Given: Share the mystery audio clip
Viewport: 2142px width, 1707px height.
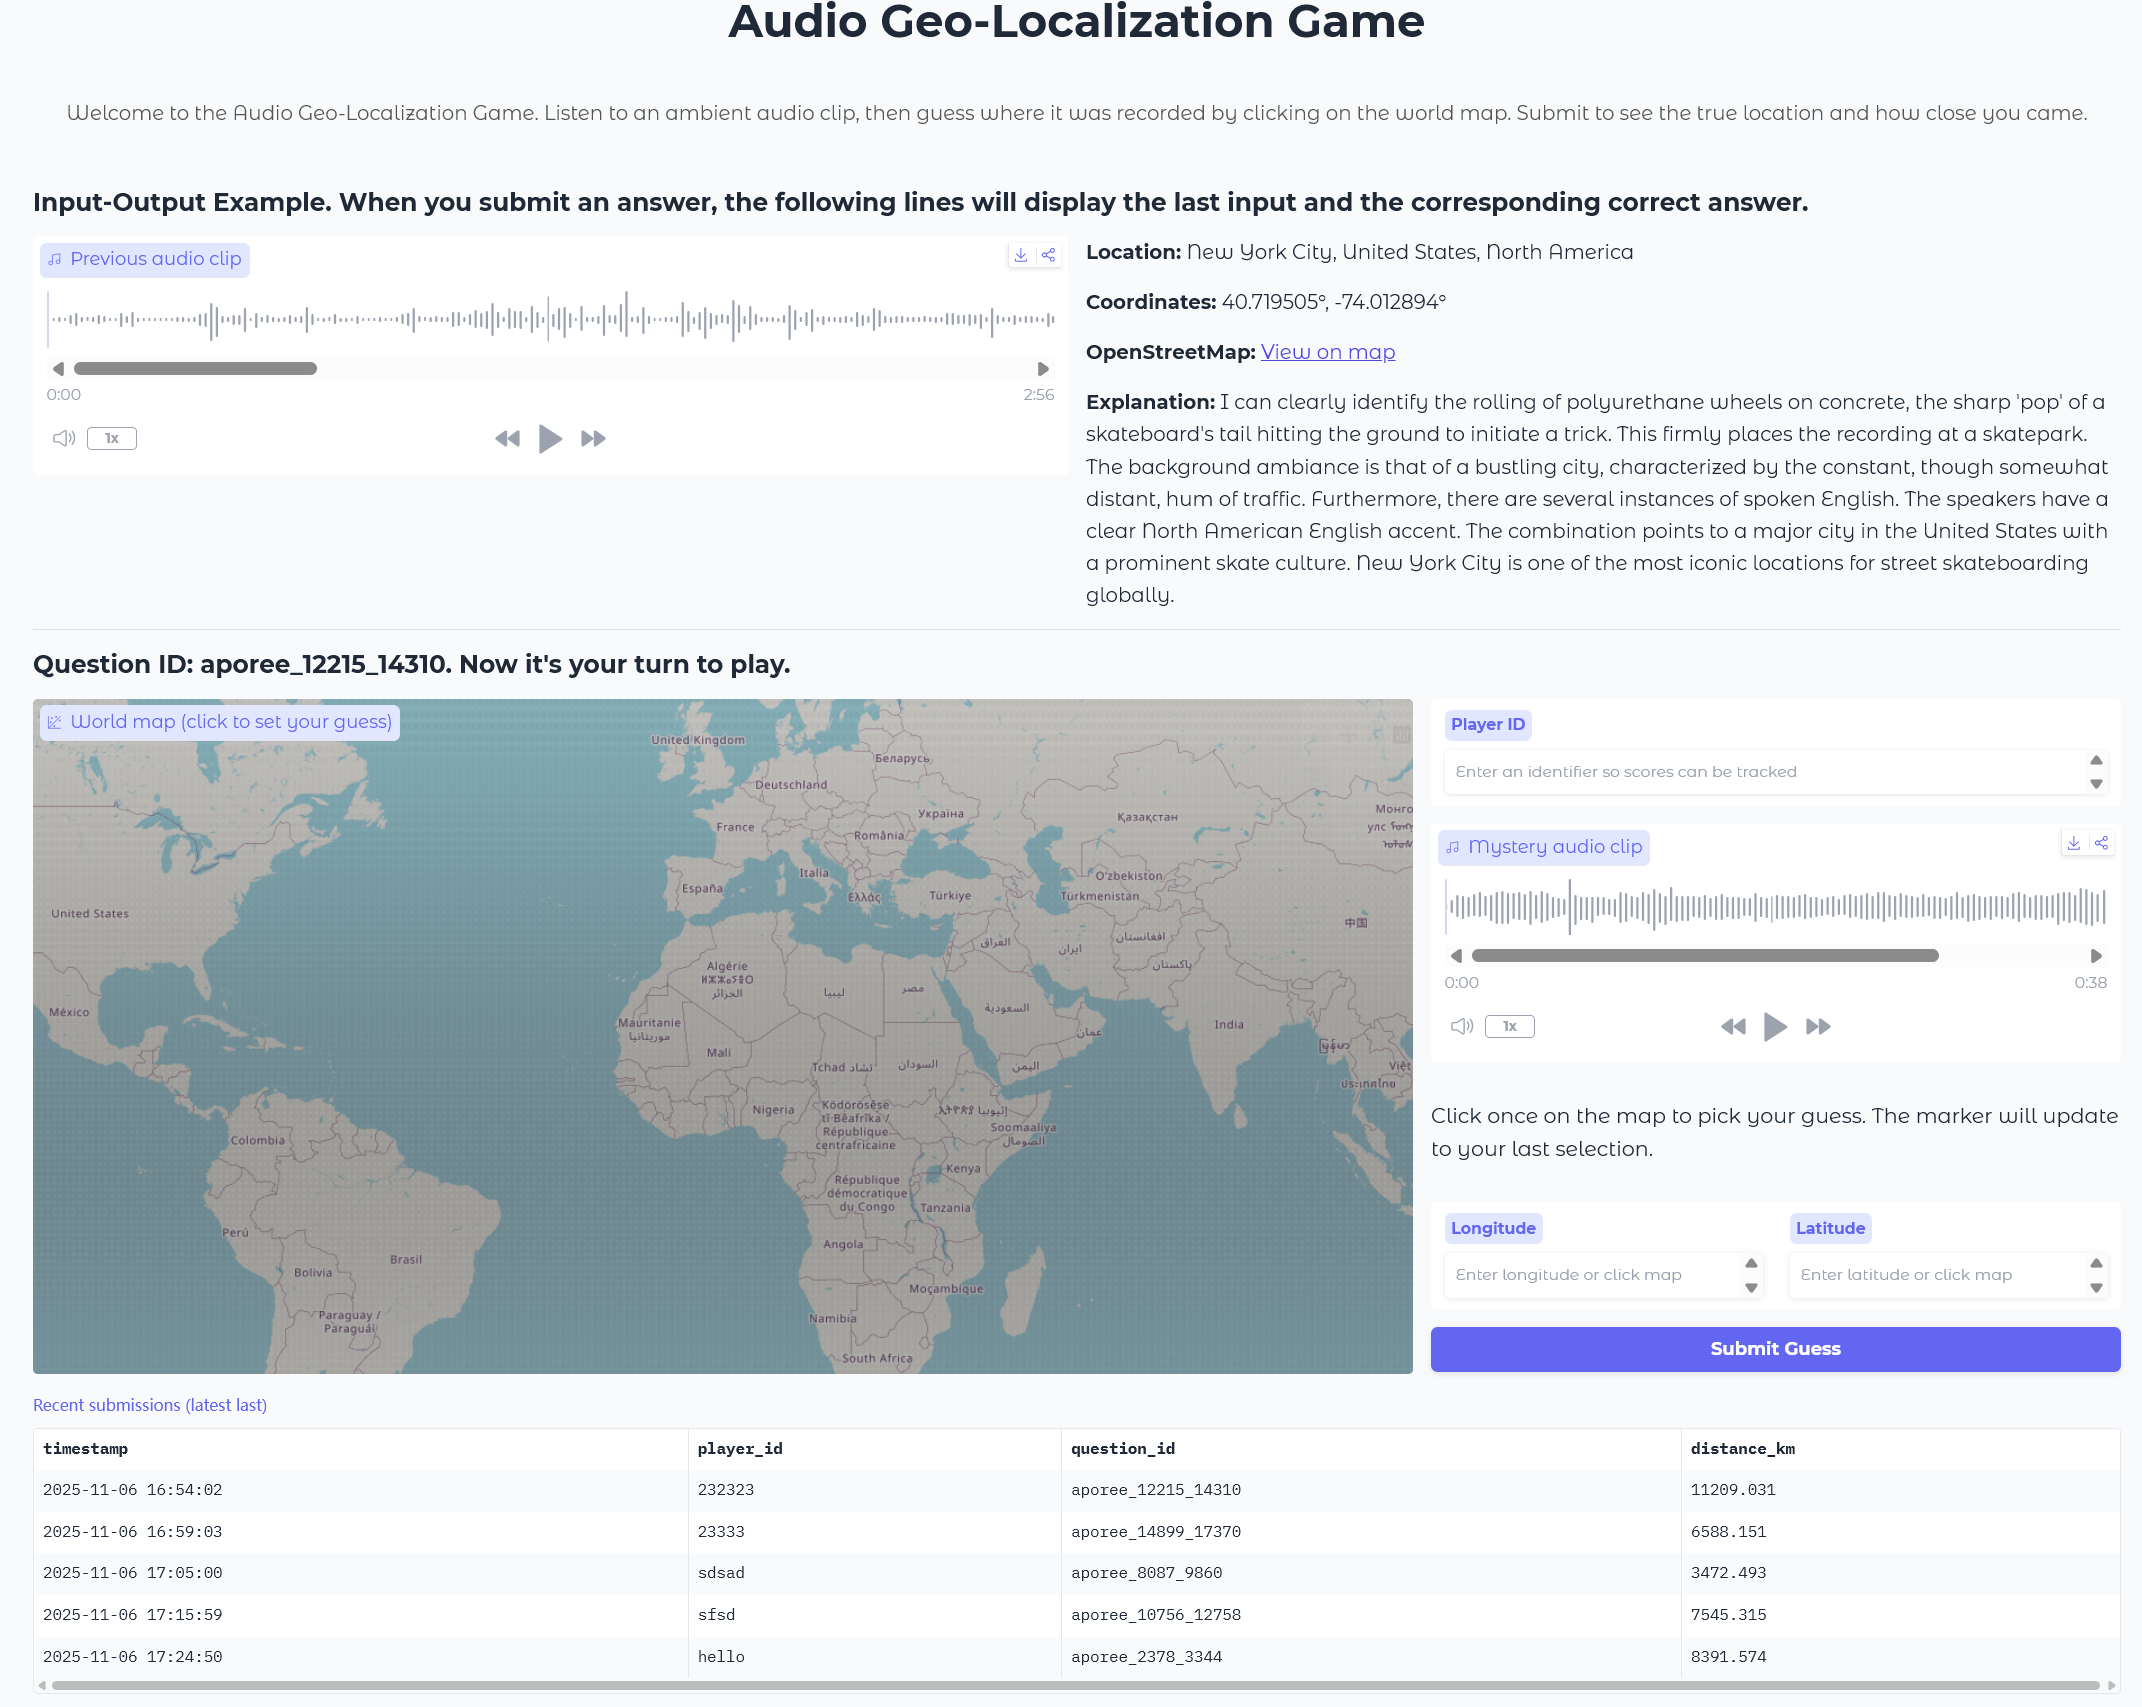Looking at the screenshot, I should 2102,844.
